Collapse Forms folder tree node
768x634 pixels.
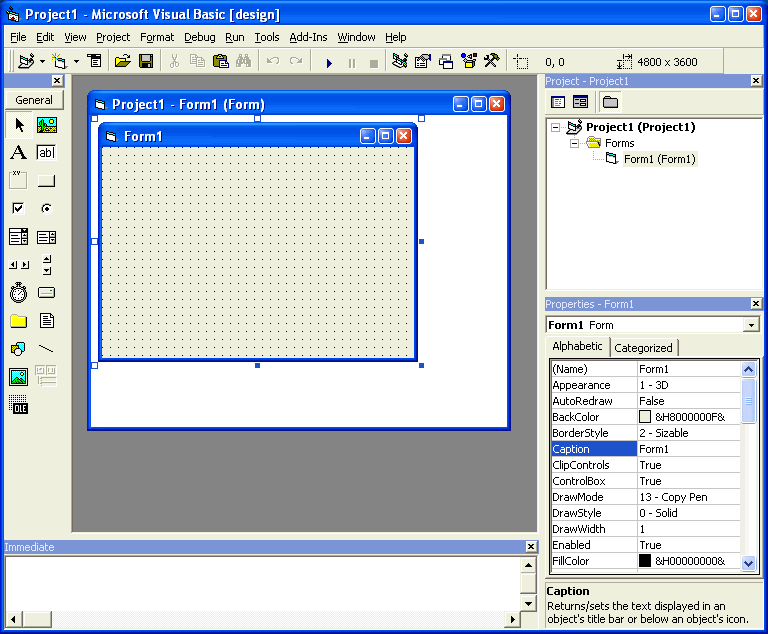pos(574,144)
